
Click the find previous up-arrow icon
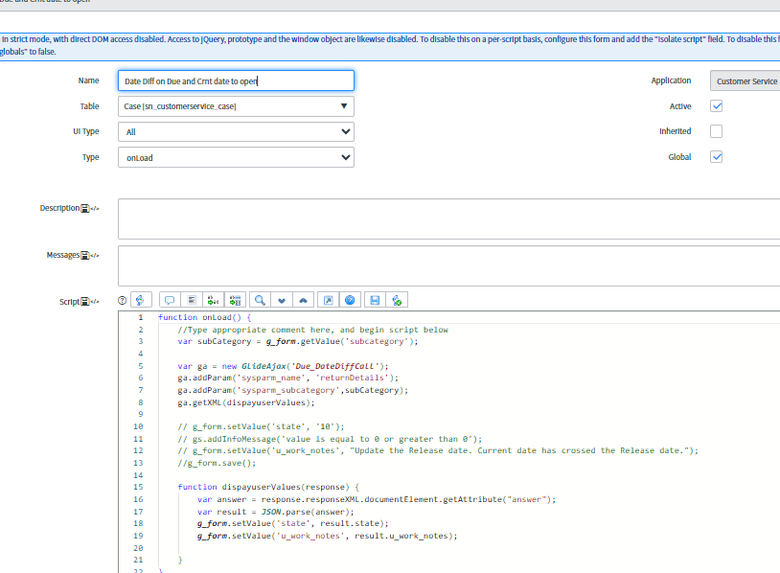[x=303, y=300]
